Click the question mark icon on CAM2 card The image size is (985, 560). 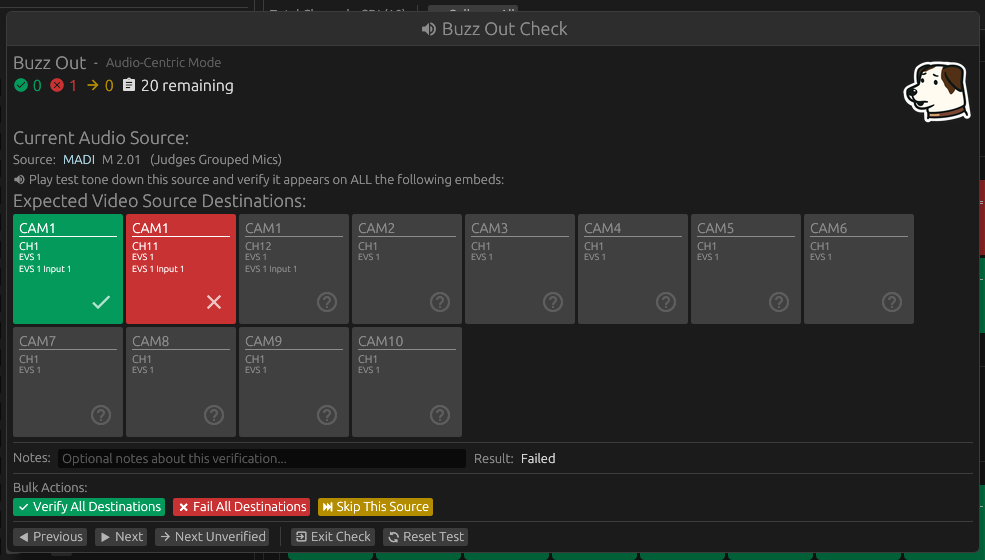pos(440,302)
